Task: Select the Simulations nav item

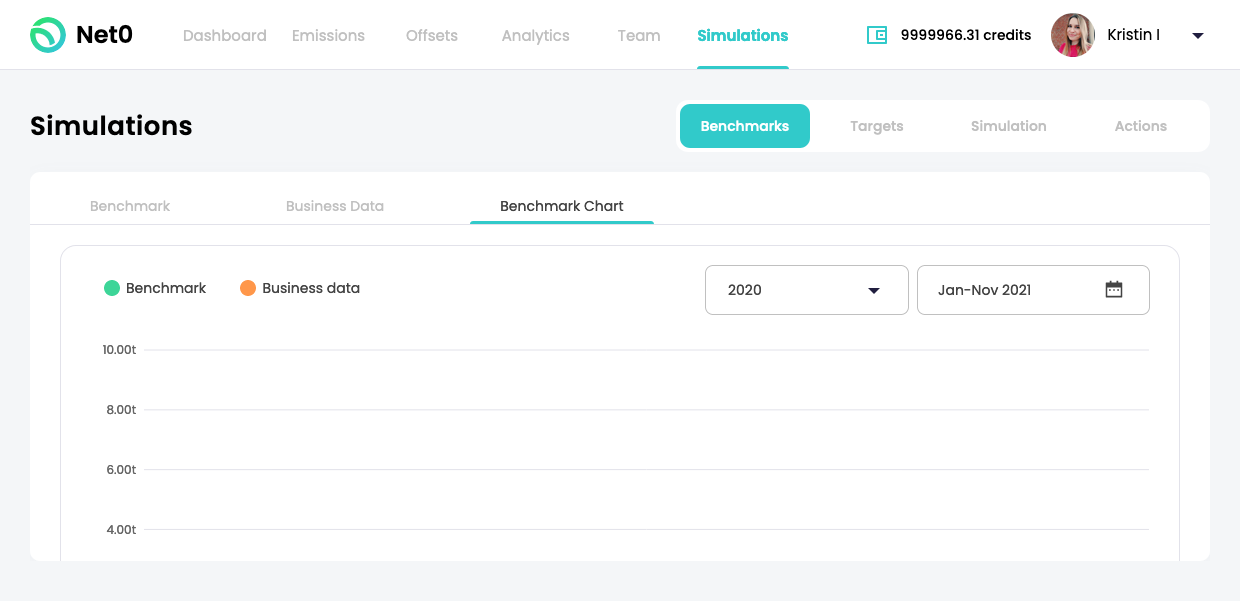Action: 743,35
